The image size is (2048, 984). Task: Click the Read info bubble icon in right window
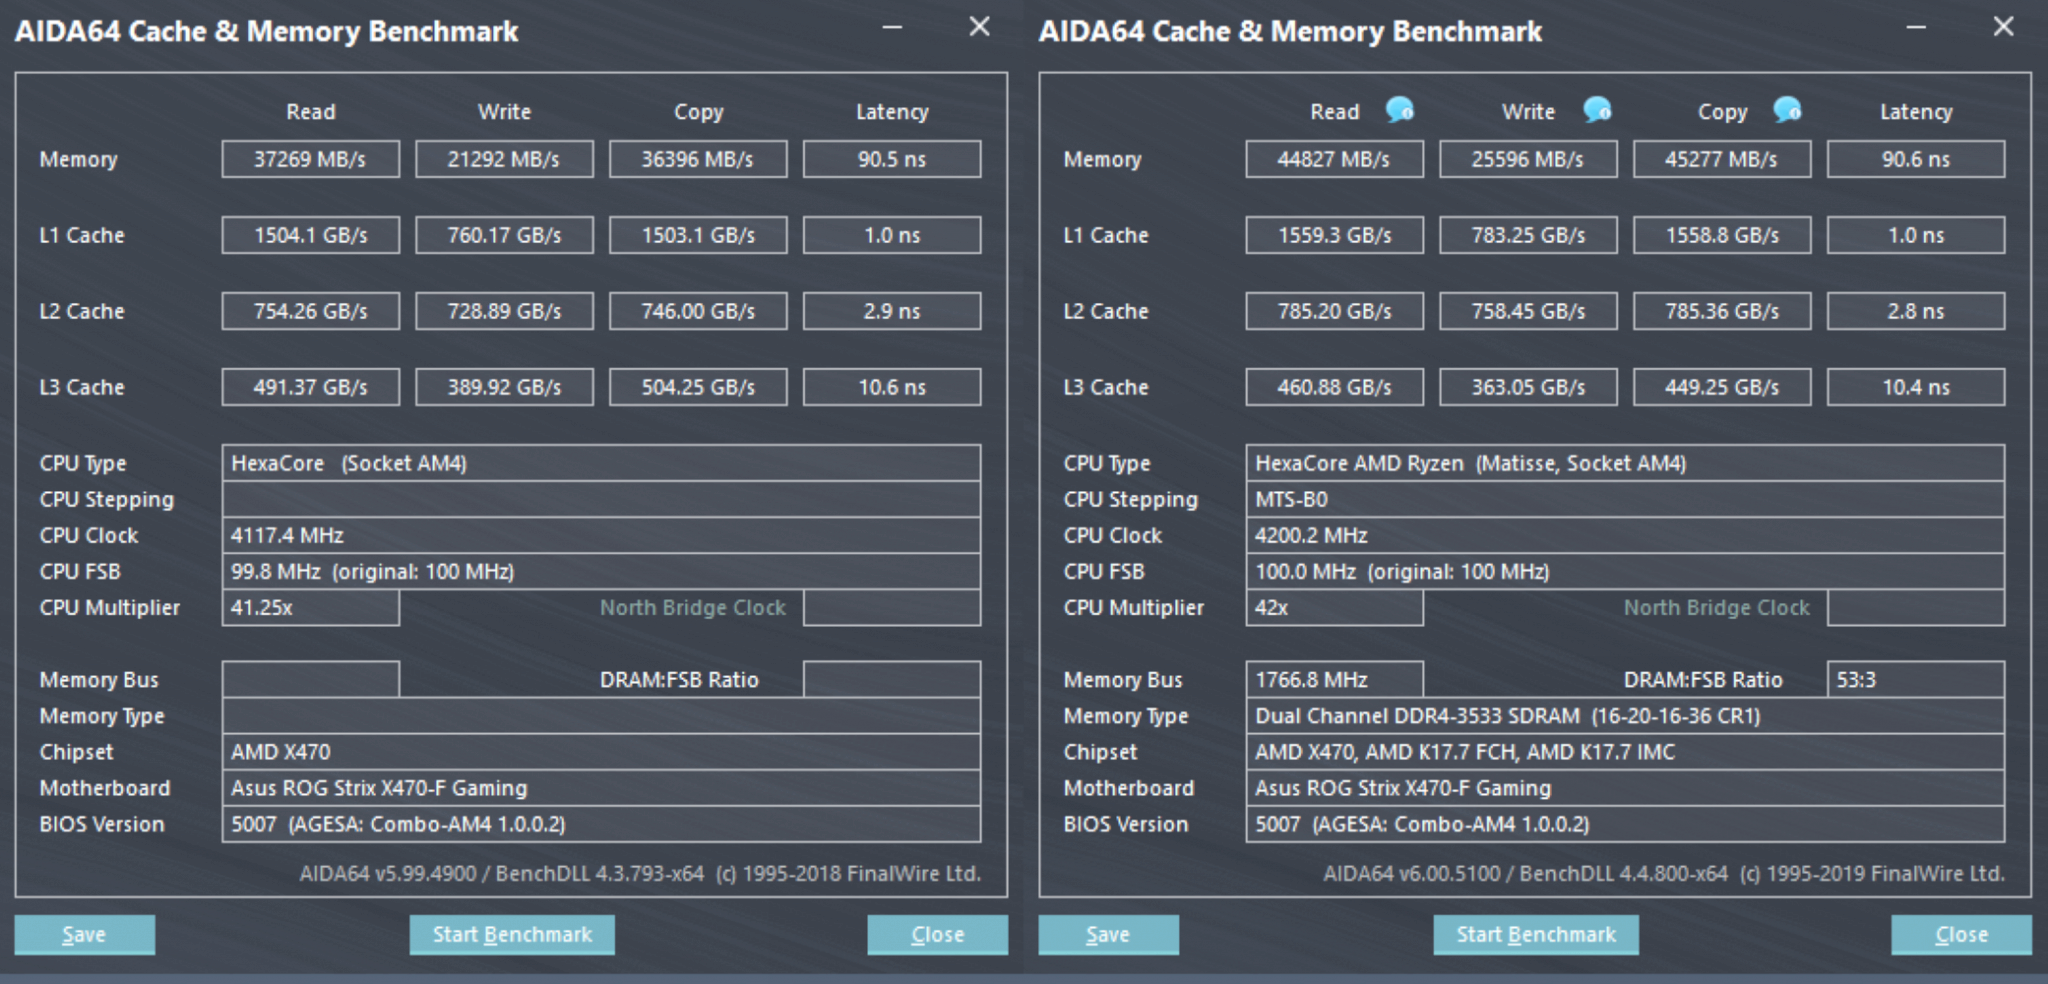(1399, 109)
